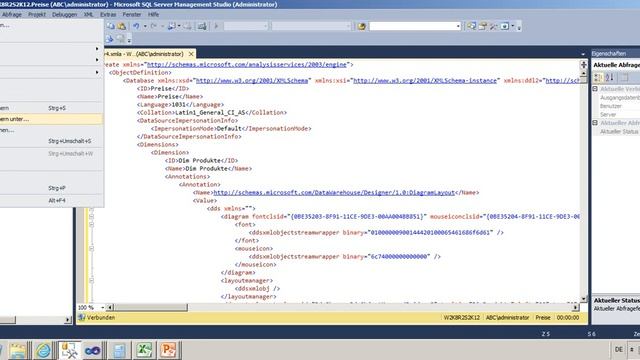Click the search input field in toolbar
Viewport: 640px width, 360px height.
pos(412,26)
